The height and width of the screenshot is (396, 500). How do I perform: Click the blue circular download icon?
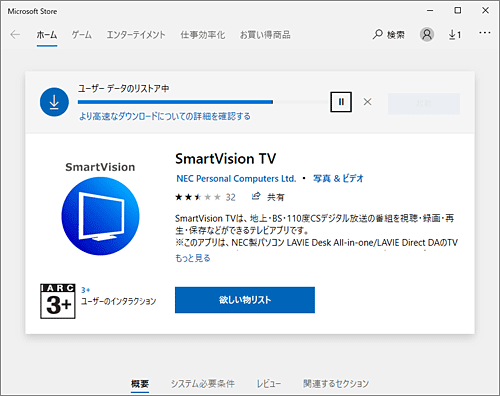(54, 102)
